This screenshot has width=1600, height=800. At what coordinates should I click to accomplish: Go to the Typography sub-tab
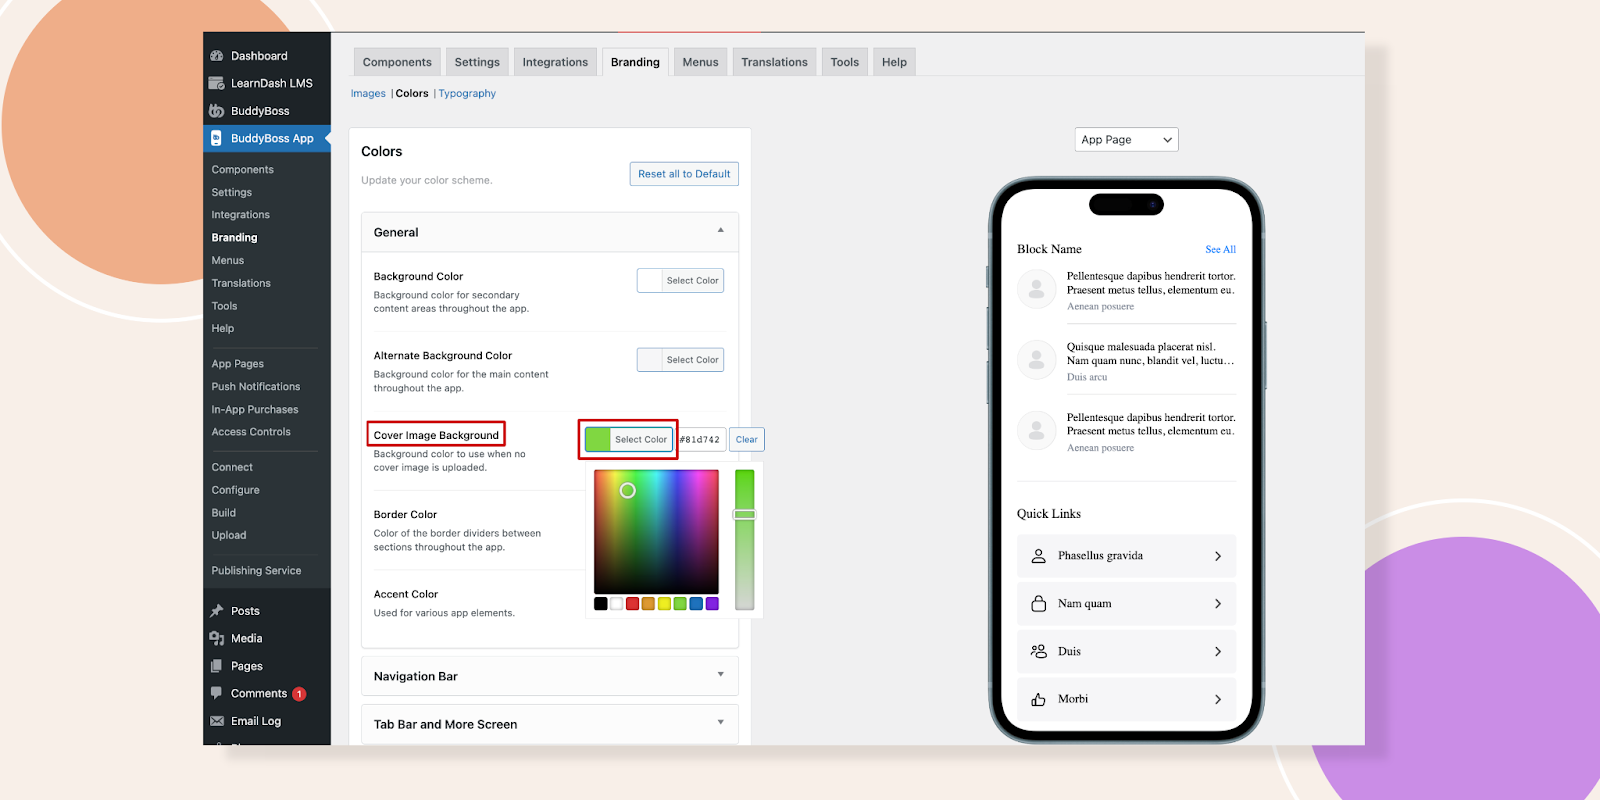pyautogui.click(x=467, y=94)
